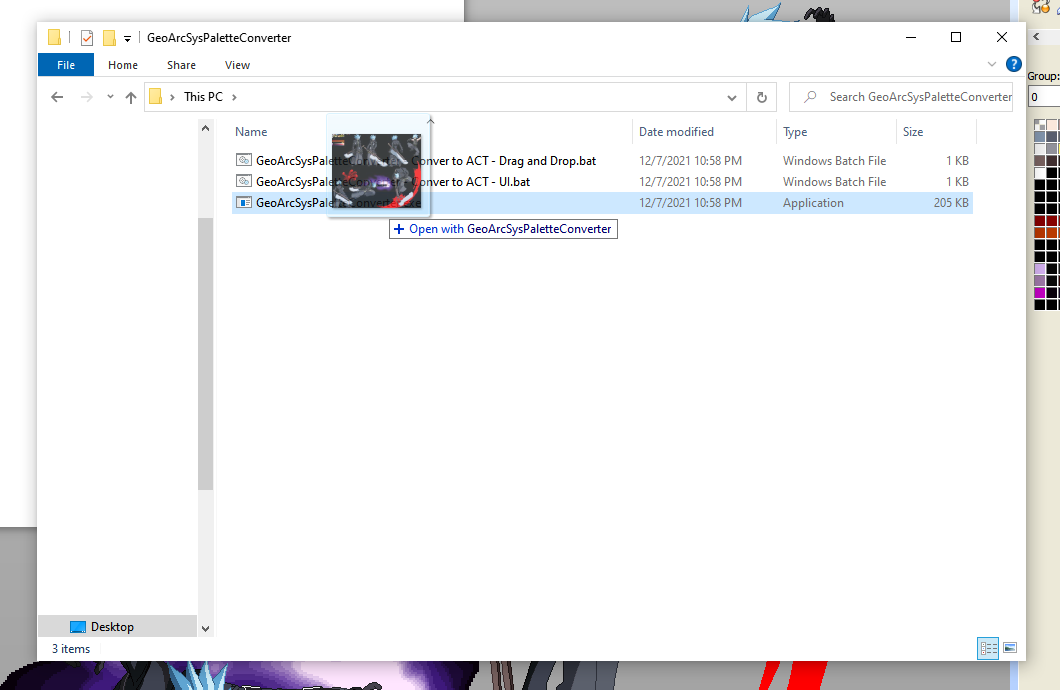Image resolution: width=1060 pixels, height=690 pixels.
Task: Switch to Details view layout
Action: pos(988,648)
